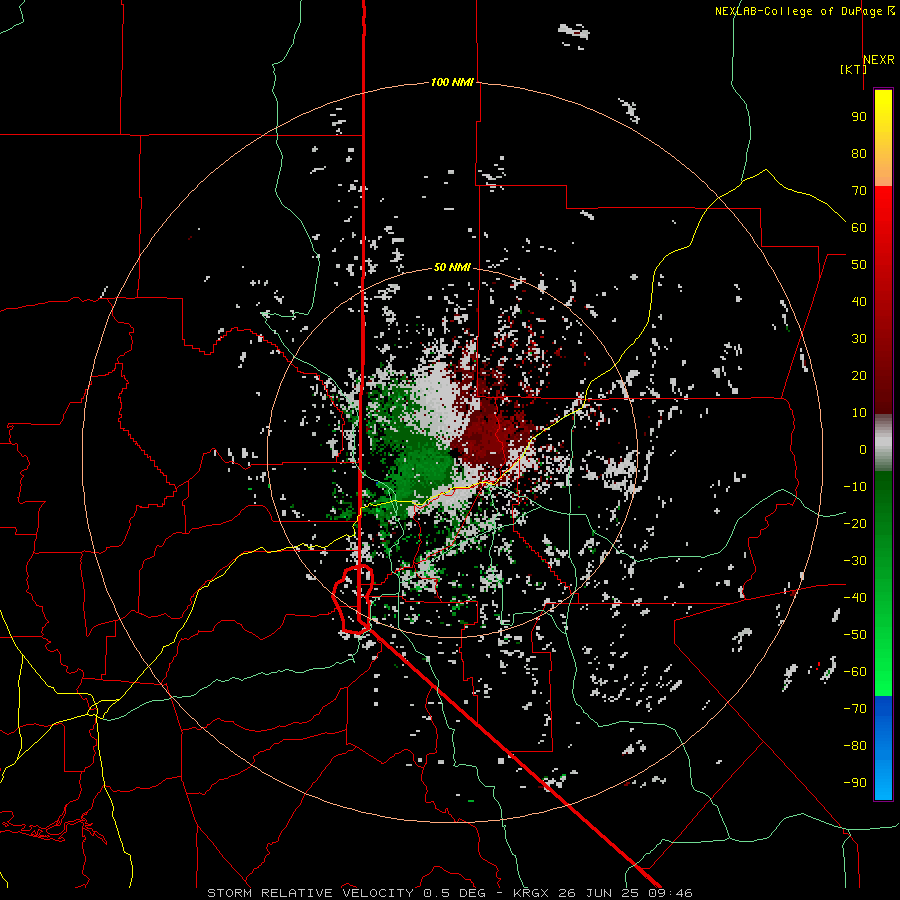
Task: Select the -50 scale label
Action: [x=855, y=635]
